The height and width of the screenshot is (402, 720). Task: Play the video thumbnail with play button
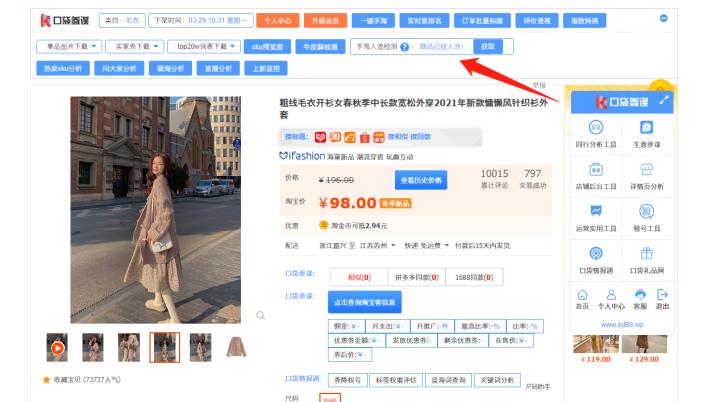click(x=57, y=347)
